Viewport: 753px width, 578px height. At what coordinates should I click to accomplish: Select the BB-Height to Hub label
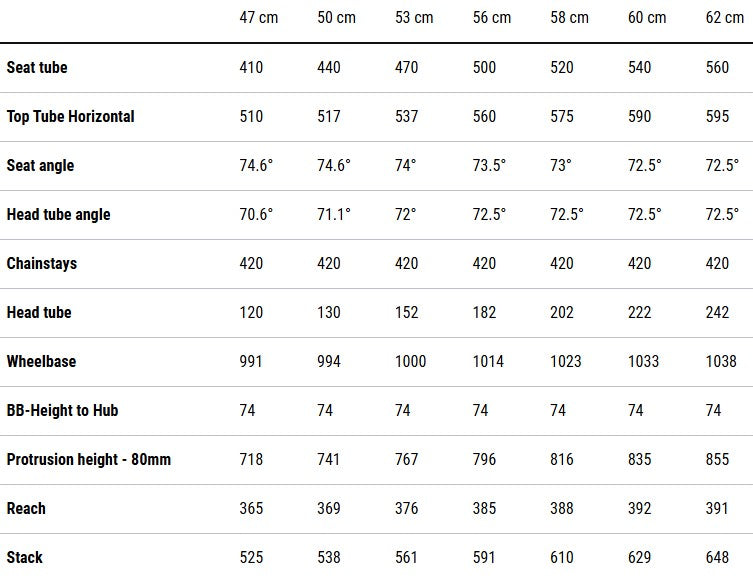click(63, 410)
